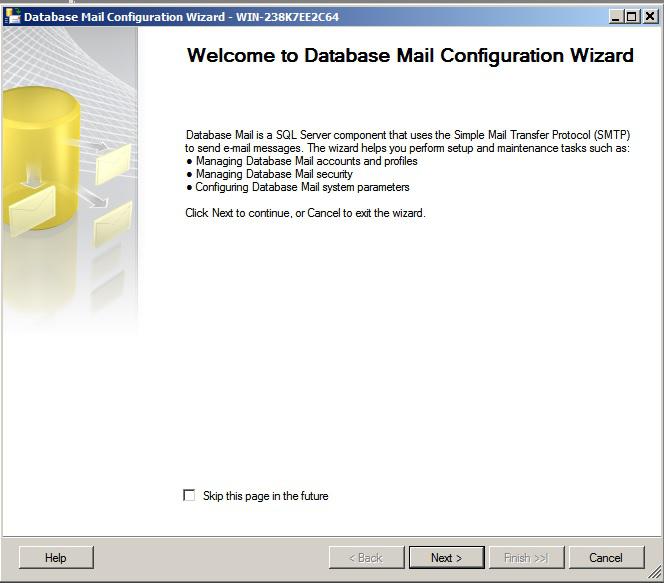Click 'Configuring Database Mail system parameters' bullet
Image resolution: width=664 pixels, height=583 pixels.
point(298,187)
